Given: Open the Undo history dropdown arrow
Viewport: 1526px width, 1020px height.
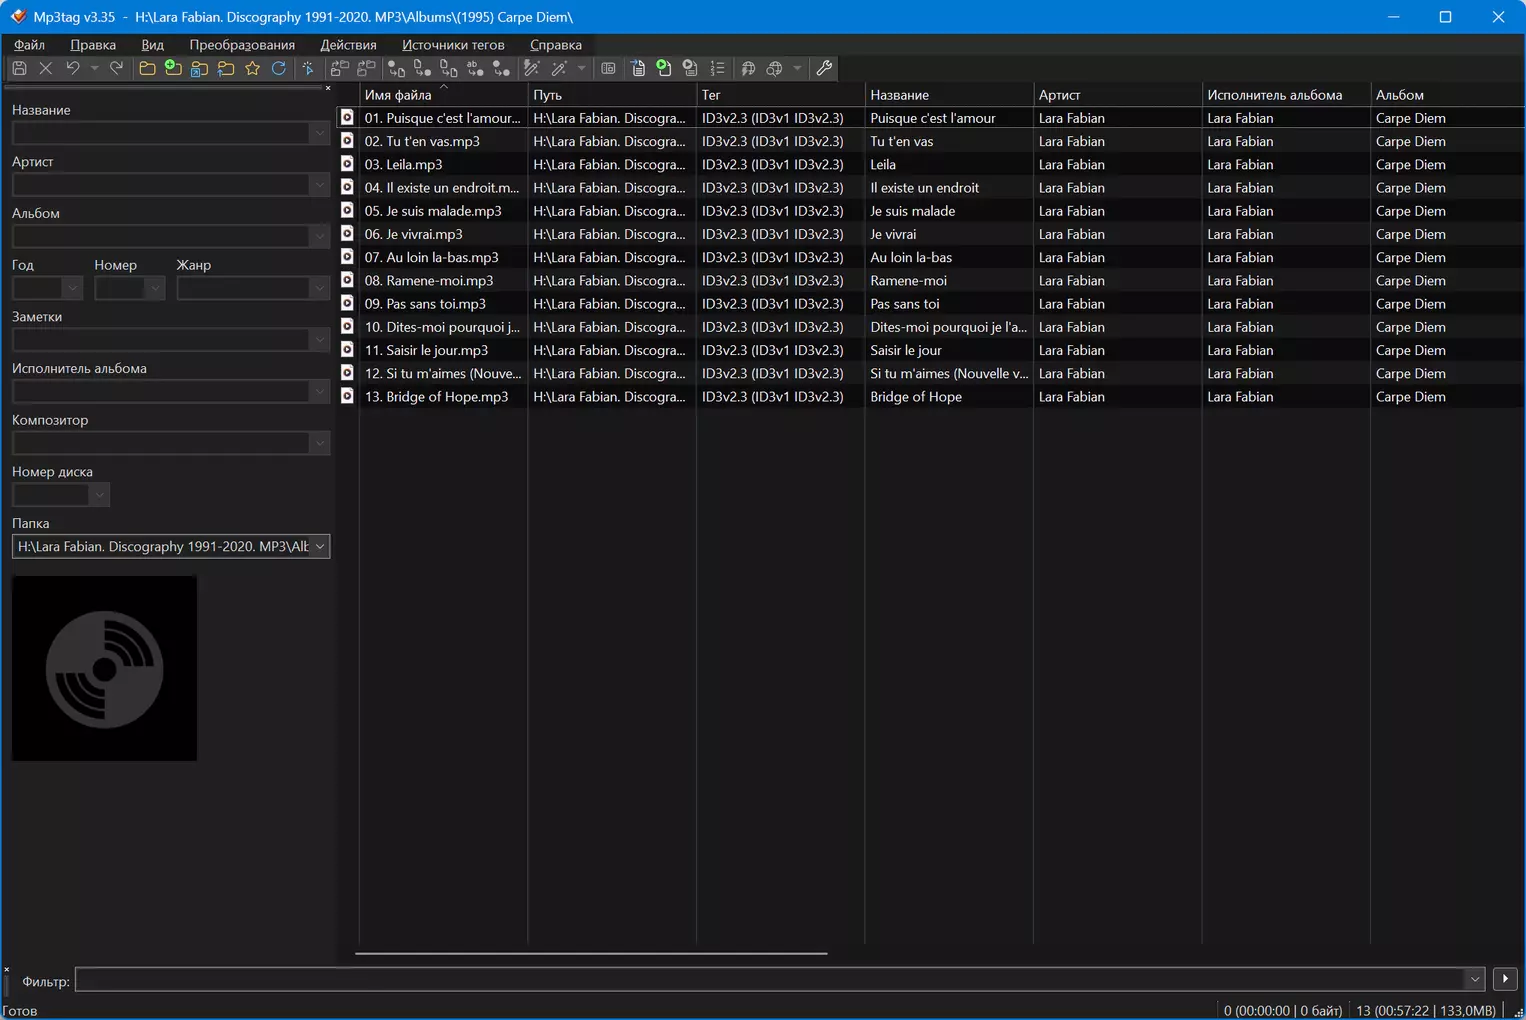Looking at the screenshot, I should click(x=94, y=68).
